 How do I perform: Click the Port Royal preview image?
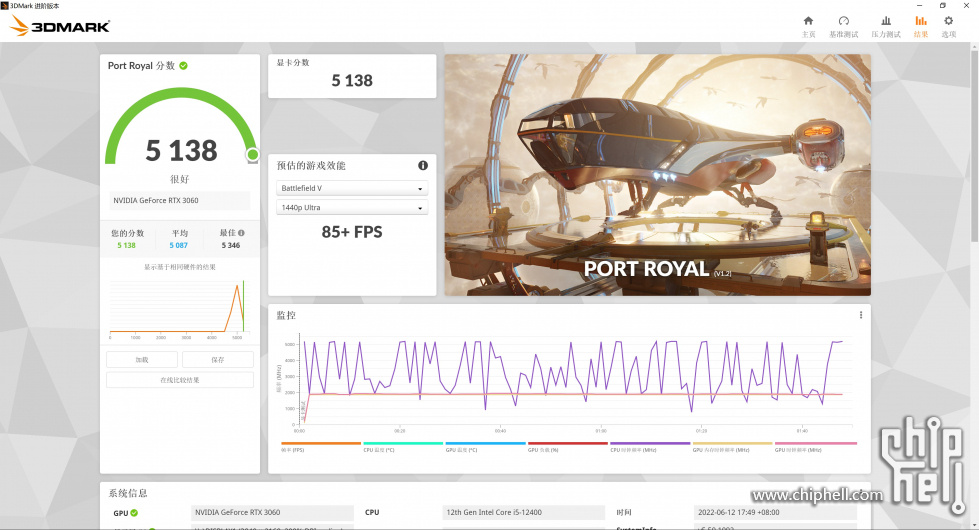657,175
